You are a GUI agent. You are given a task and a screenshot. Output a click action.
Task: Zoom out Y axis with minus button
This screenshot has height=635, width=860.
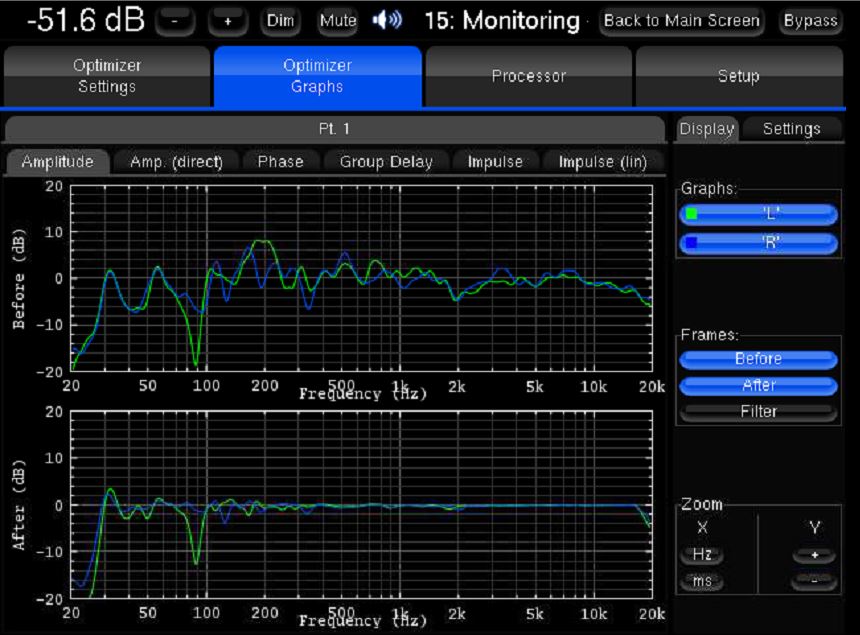pos(813,582)
